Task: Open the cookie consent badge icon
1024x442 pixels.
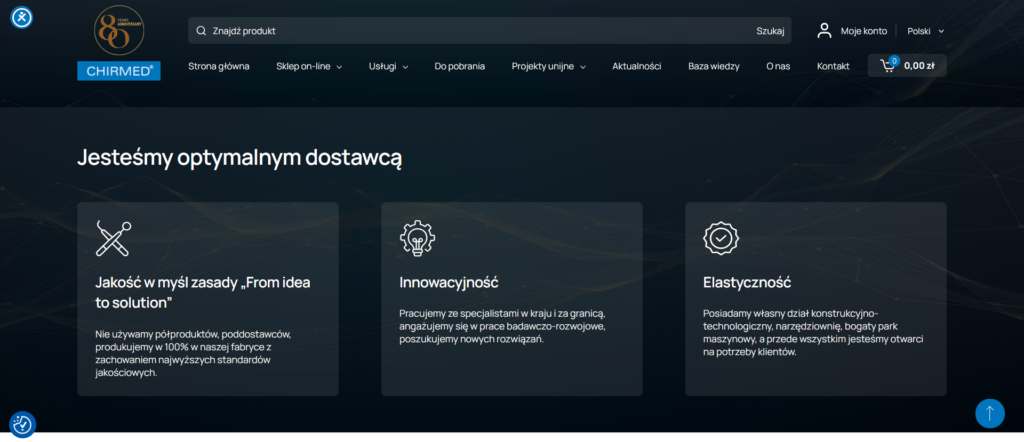Action: pyautogui.click(x=22, y=425)
